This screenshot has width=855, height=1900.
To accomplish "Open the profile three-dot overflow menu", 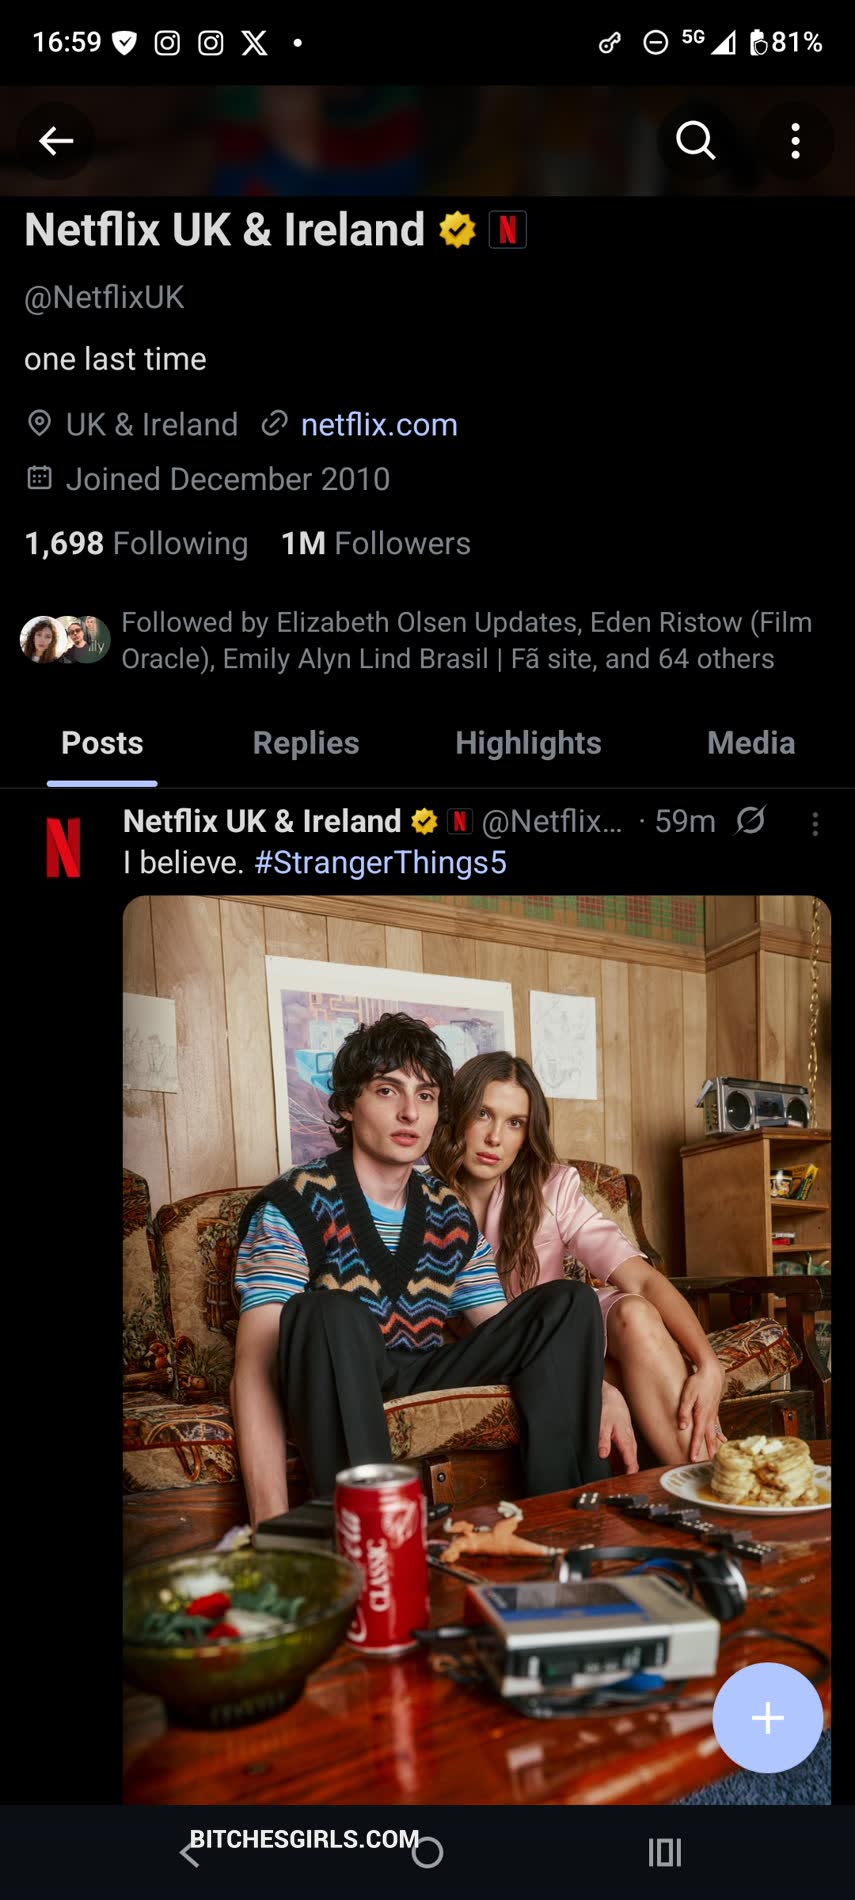I will click(x=796, y=141).
